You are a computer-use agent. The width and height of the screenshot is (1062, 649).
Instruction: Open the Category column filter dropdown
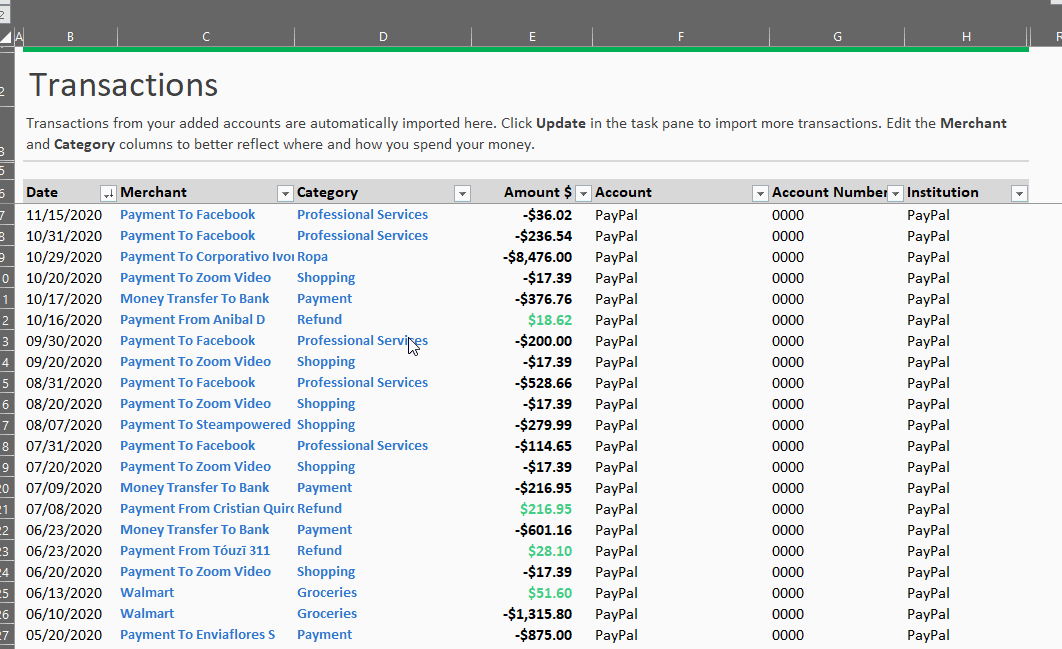[462, 194]
